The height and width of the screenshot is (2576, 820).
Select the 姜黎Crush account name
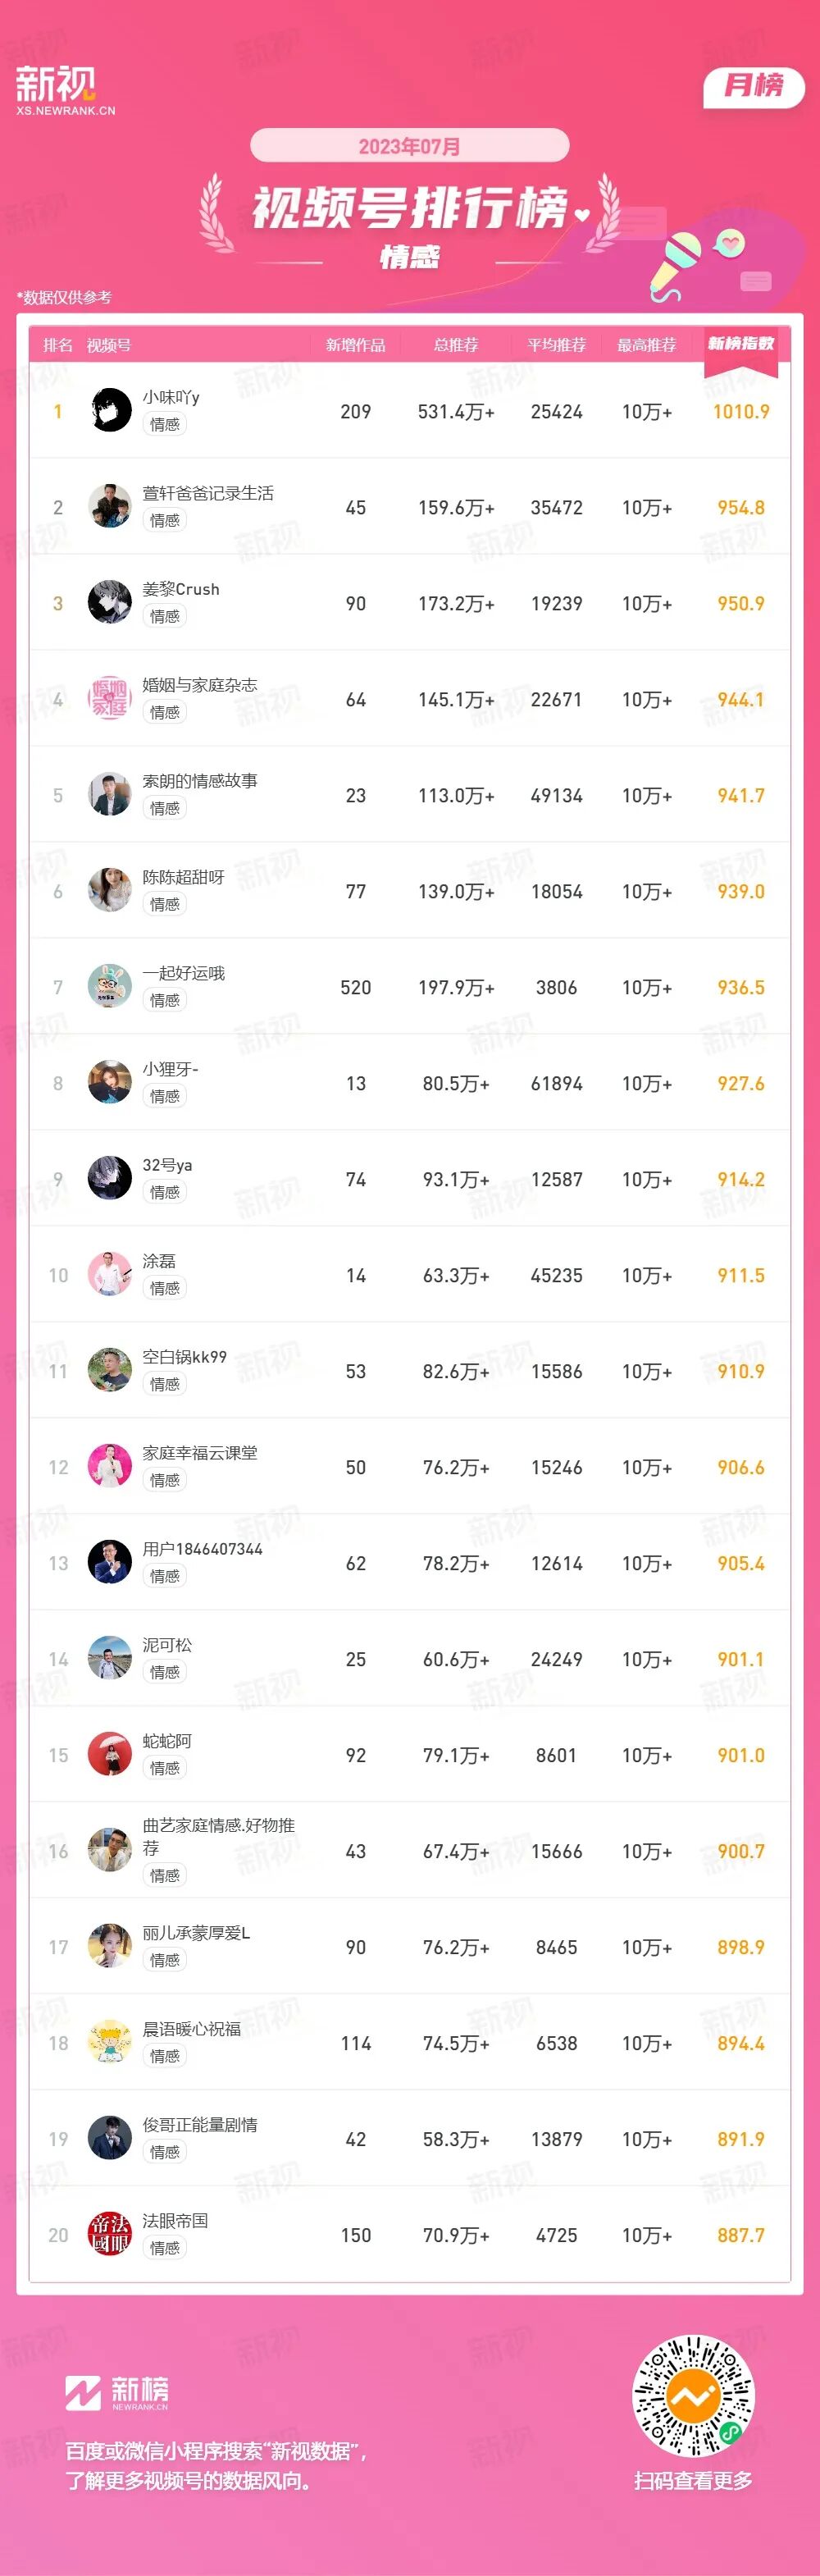(x=181, y=589)
